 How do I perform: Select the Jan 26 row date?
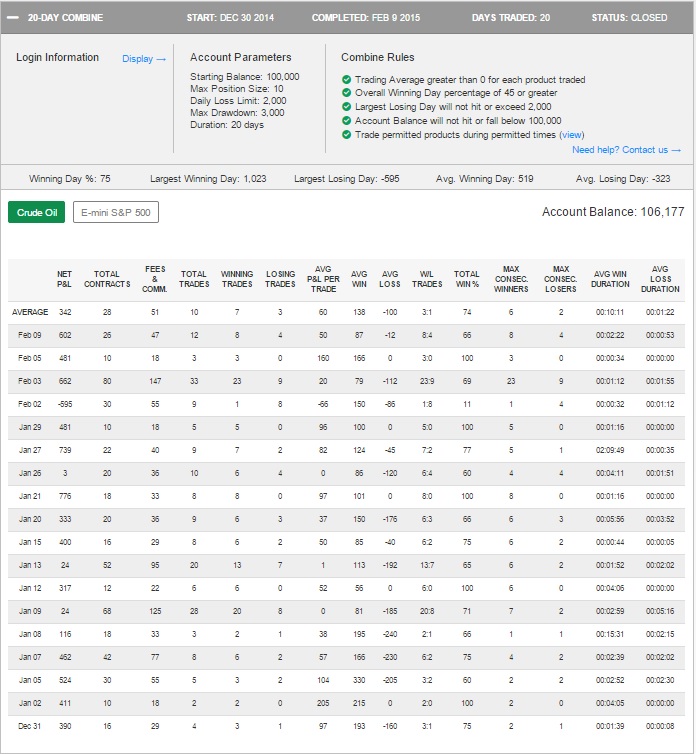tap(30, 473)
